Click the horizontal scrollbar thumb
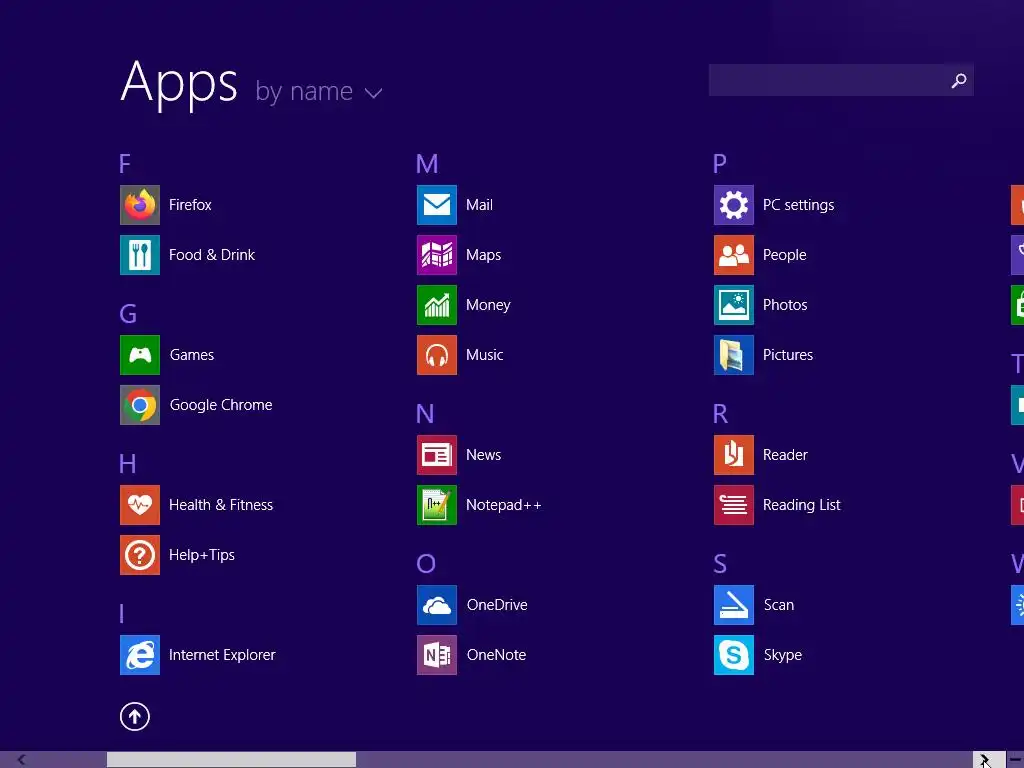This screenshot has height=768, width=1024. [232, 760]
